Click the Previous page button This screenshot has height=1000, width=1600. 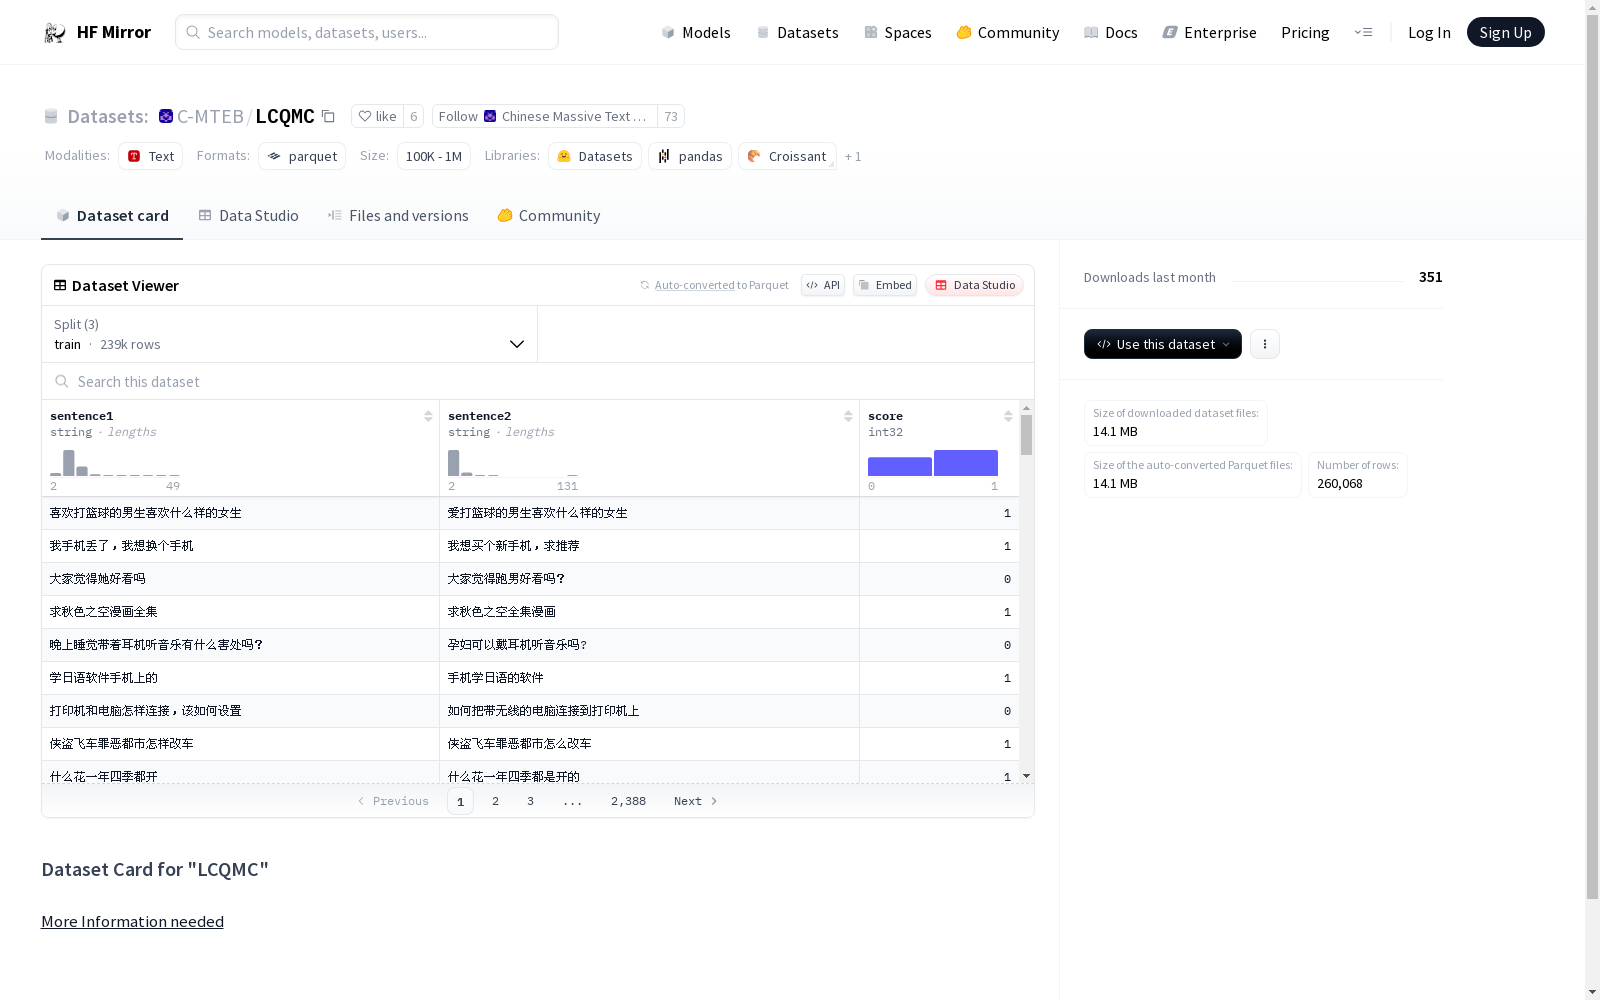(x=393, y=801)
